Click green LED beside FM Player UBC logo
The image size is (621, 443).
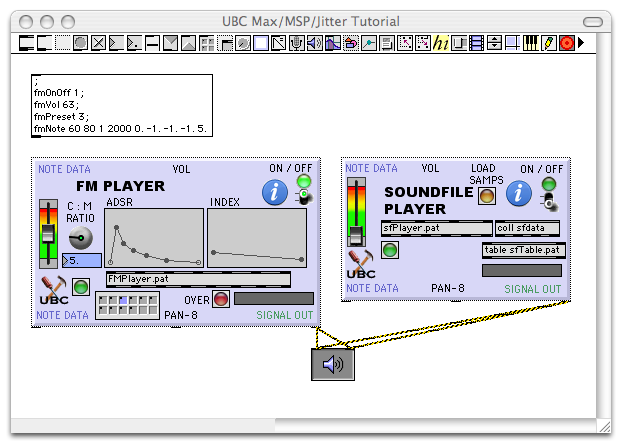coord(81,287)
